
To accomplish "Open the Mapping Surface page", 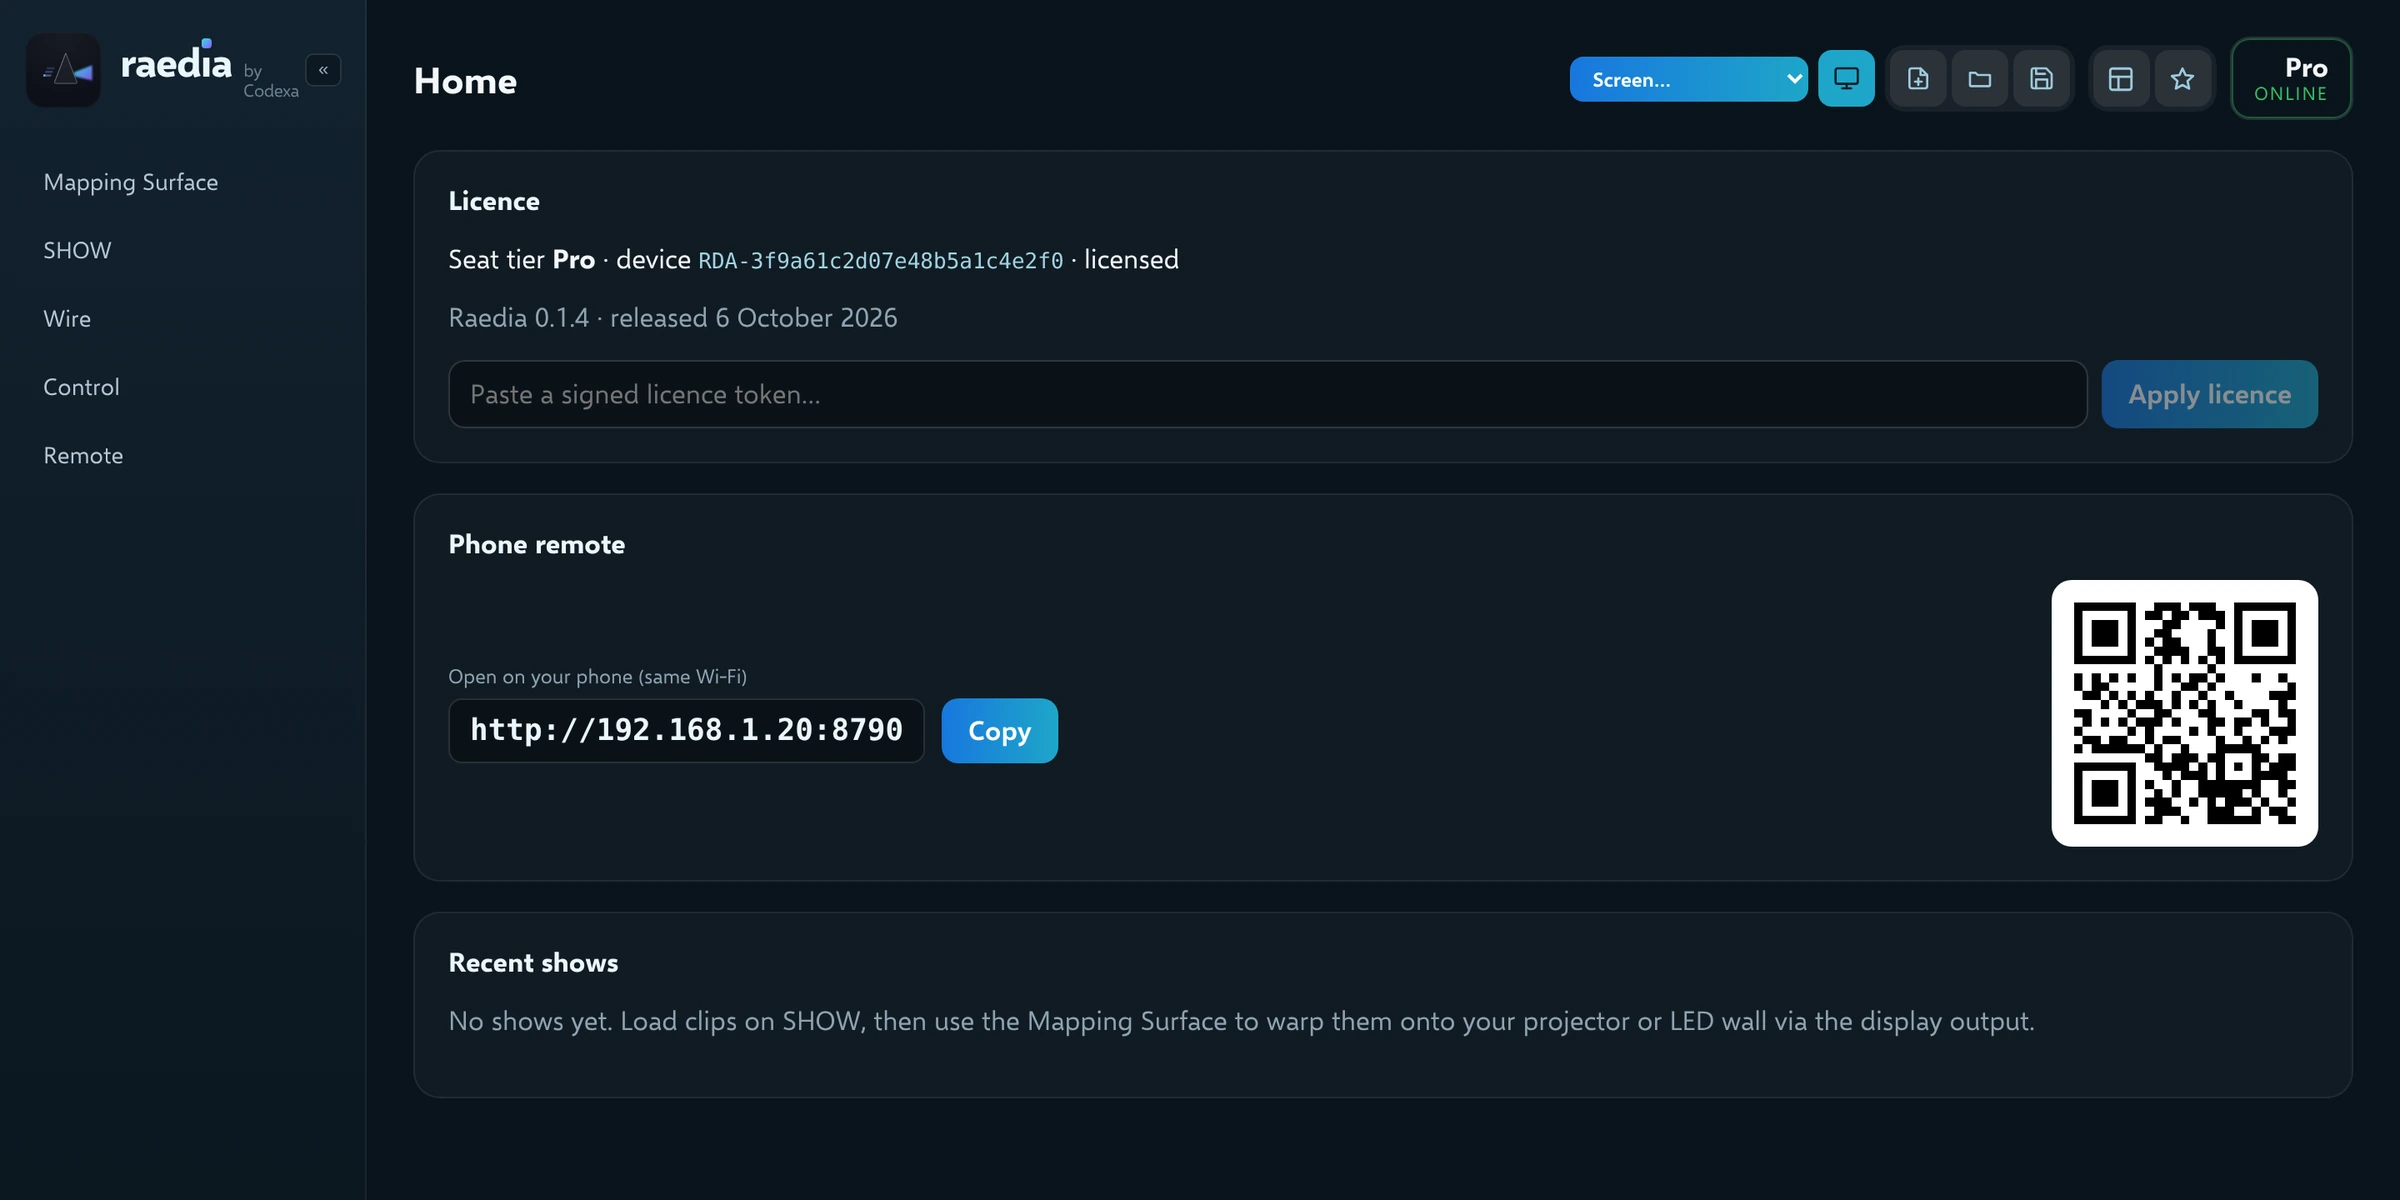I will (131, 182).
